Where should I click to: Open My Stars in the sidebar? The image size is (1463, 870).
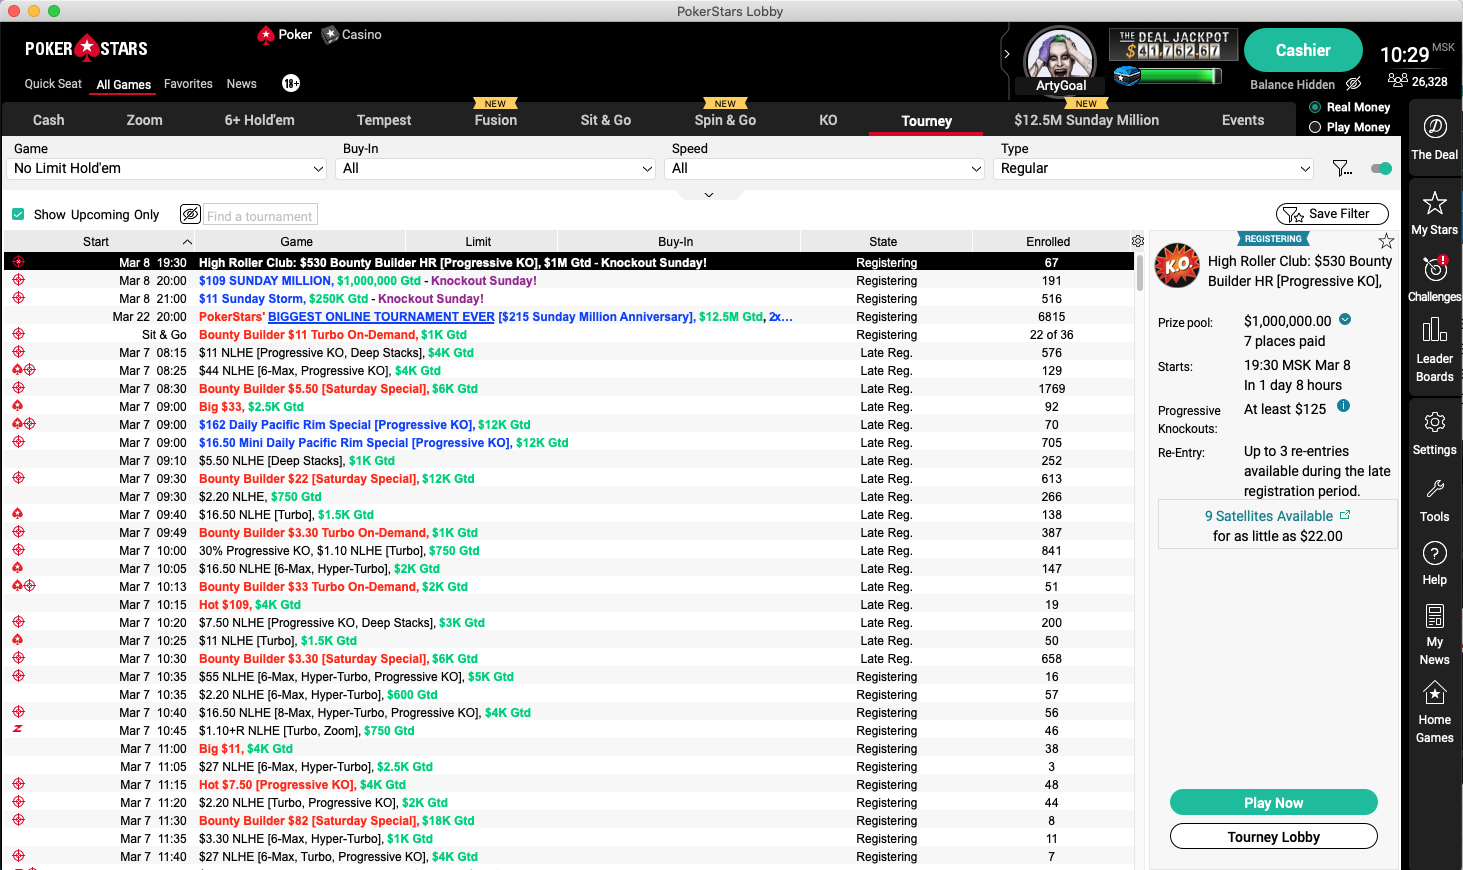click(x=1434, y=213)
